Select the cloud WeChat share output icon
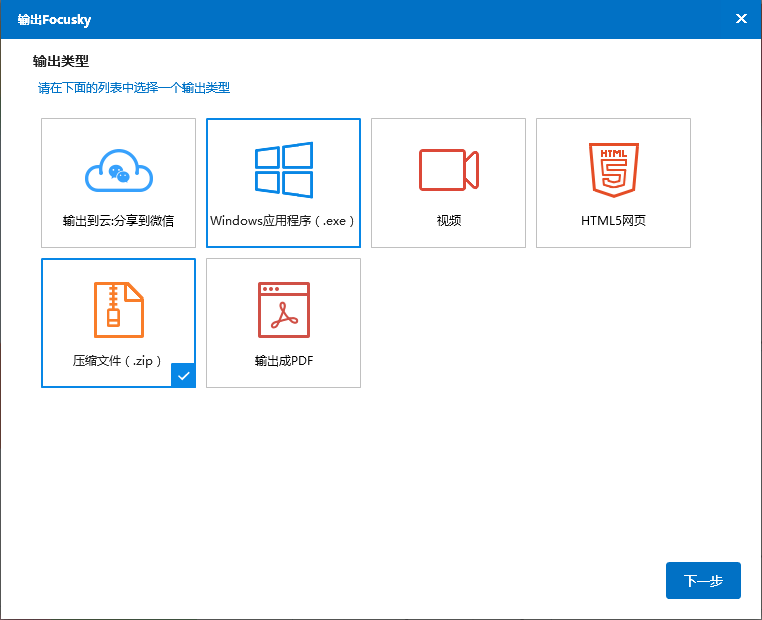This screenshot has height=620, width=762. click(119, 171)
